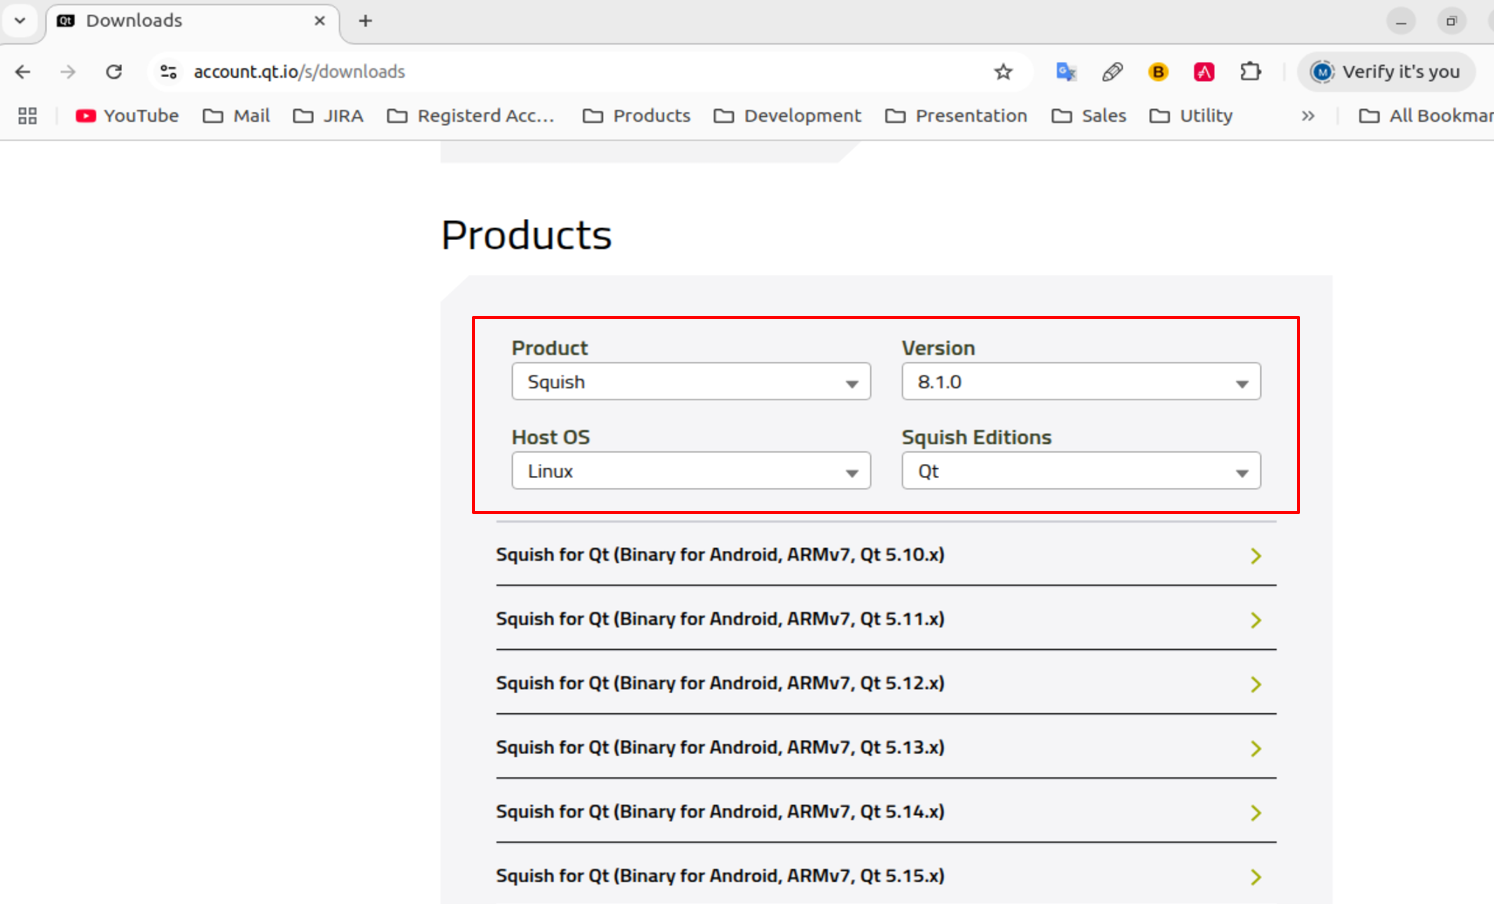Image resolution: width=1494 pixels, height=904 pixels.
Task: Open the Development bookmarks folder
Action: tap(787, 116)
